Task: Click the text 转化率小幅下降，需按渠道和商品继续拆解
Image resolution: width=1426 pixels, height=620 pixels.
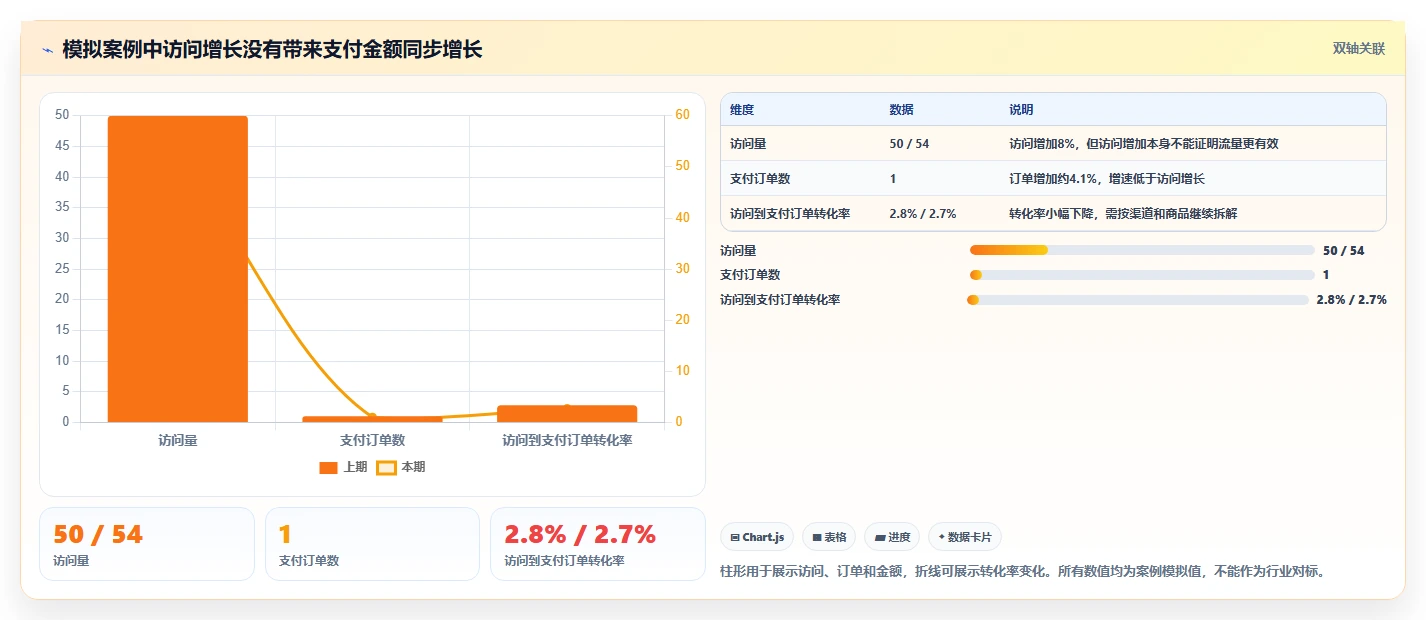Action: 1123,214
